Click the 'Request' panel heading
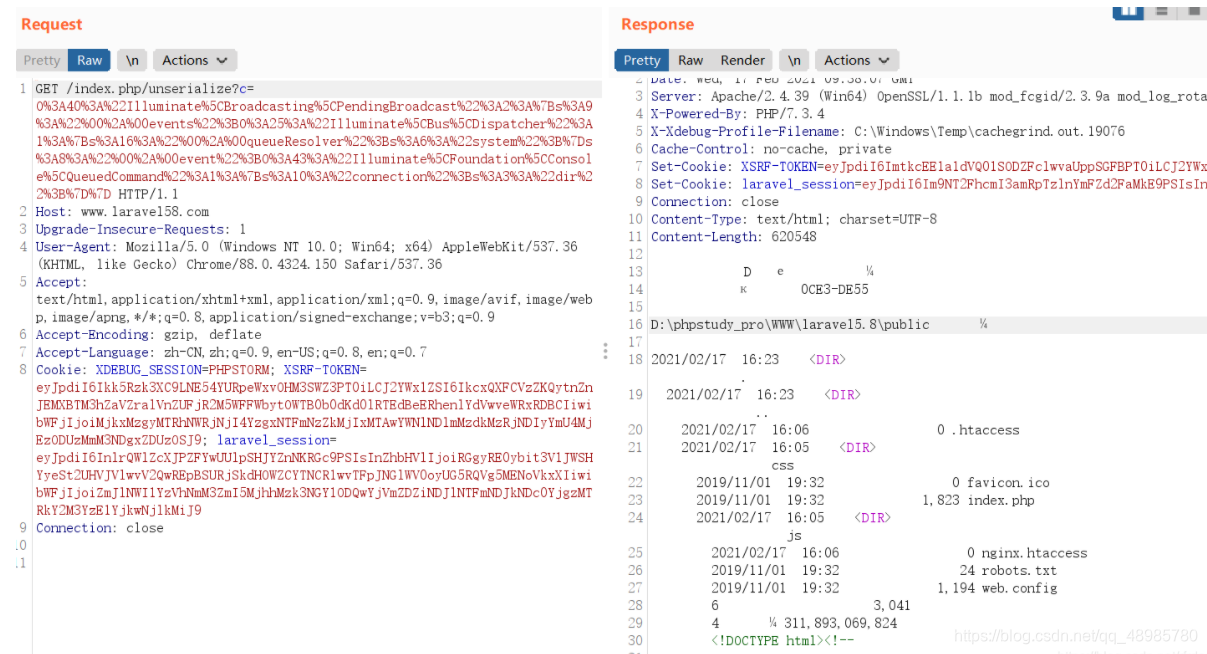1207x654 pixels. tap(52, 24)
